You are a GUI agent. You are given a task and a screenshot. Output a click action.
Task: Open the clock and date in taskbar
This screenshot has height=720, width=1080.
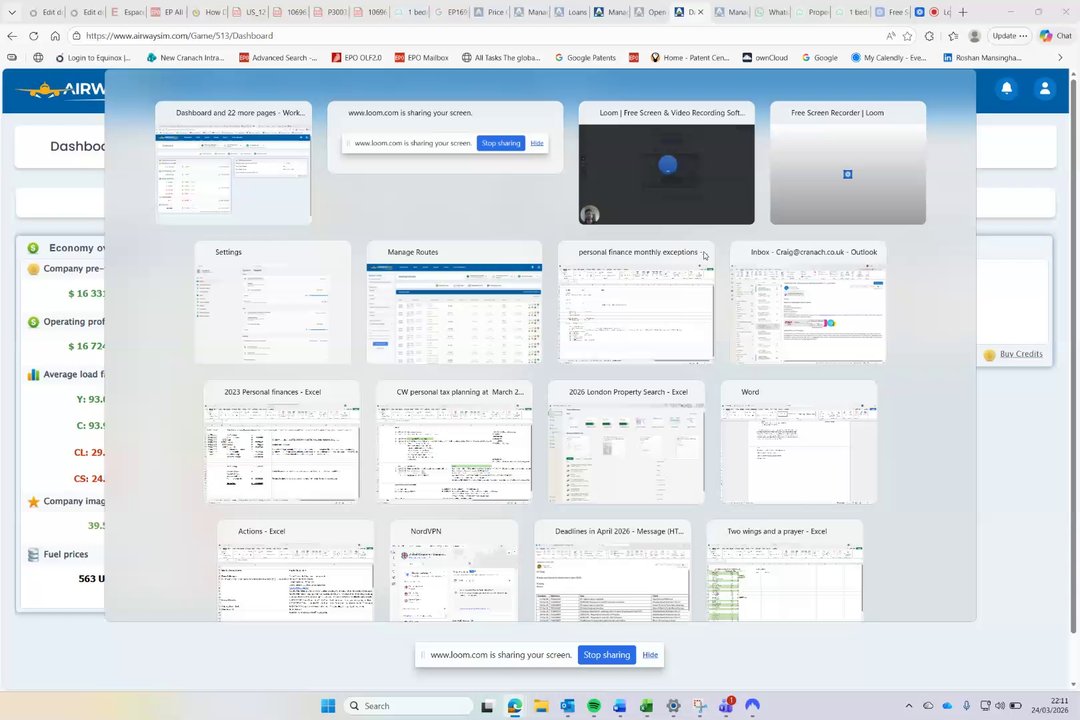pos(1049,705)
